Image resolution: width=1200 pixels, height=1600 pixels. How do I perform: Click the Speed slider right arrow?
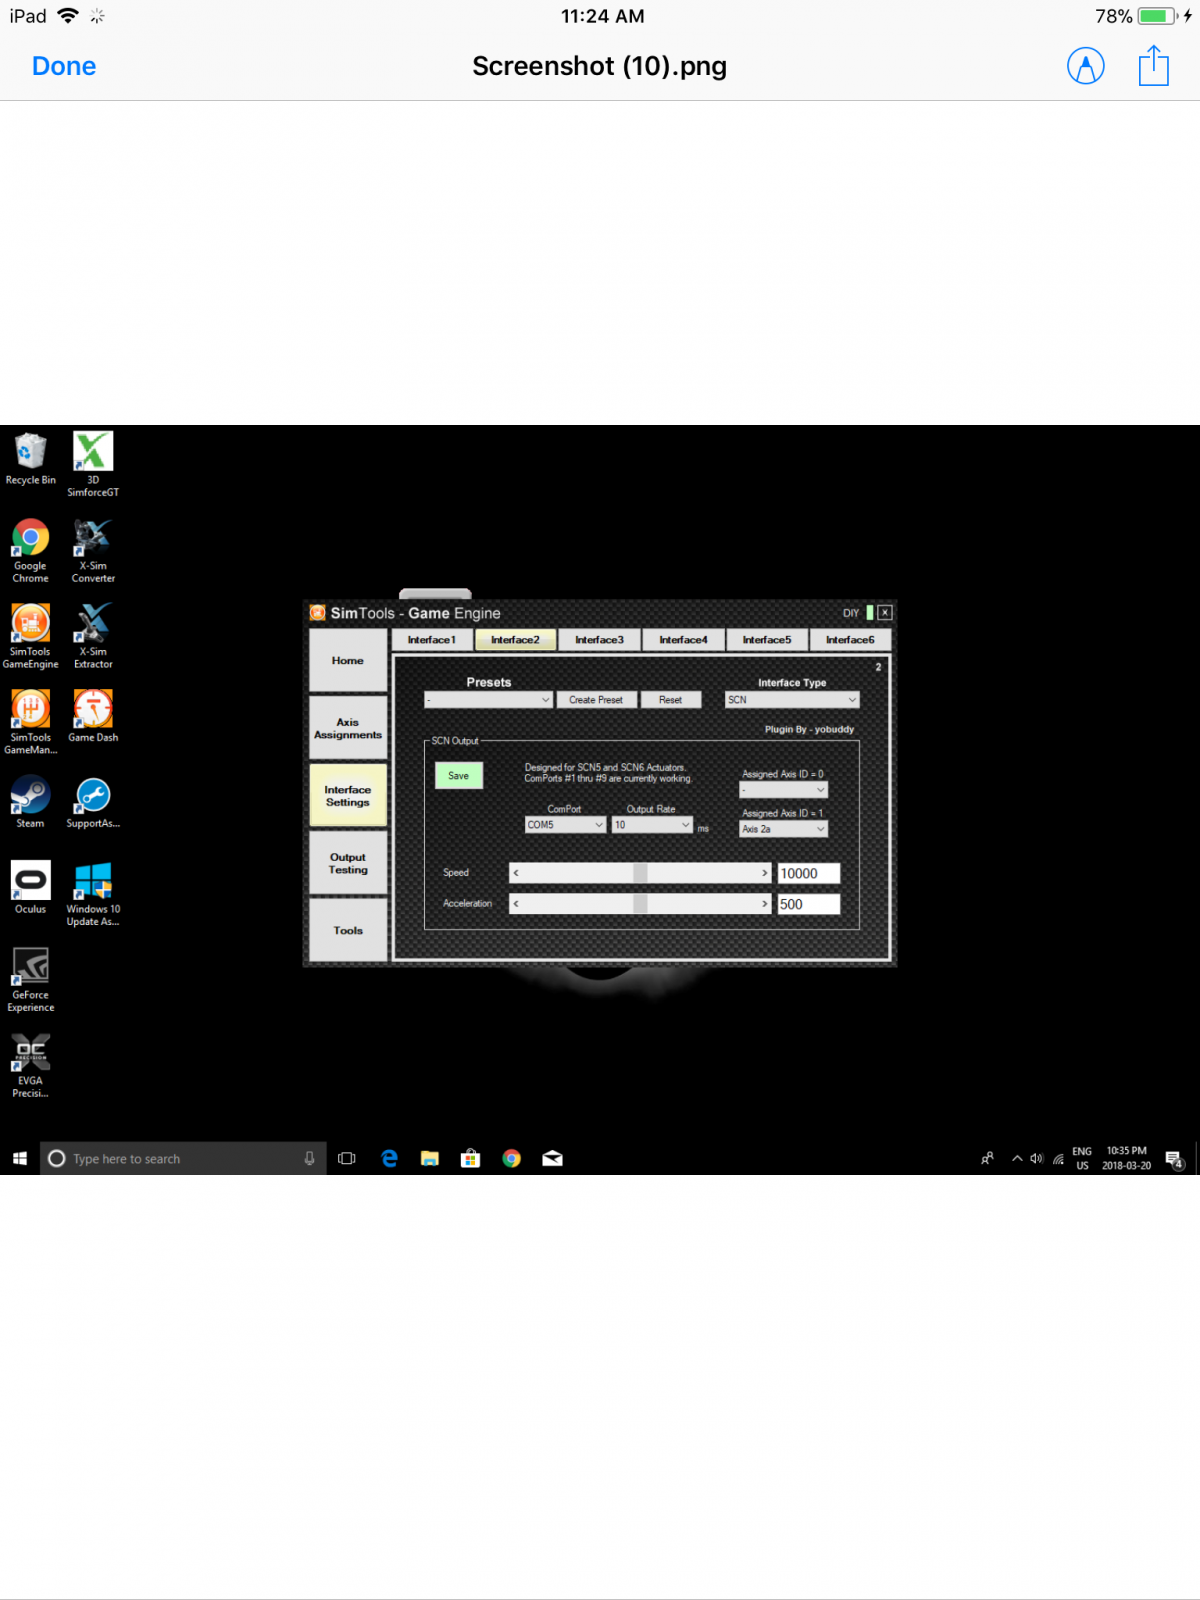click(765, 873)
